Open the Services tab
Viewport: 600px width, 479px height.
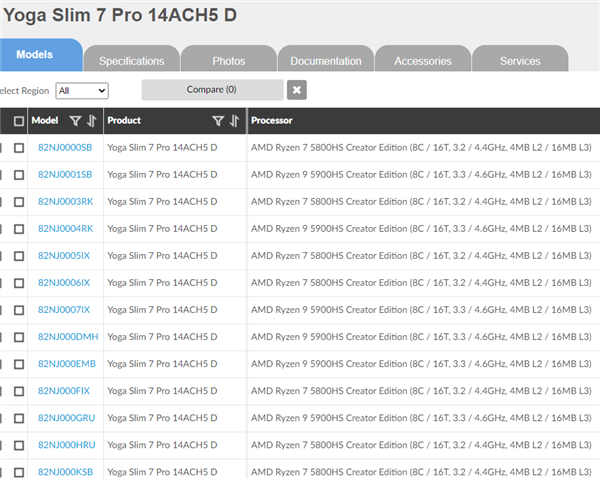click(x=520, y=59)
